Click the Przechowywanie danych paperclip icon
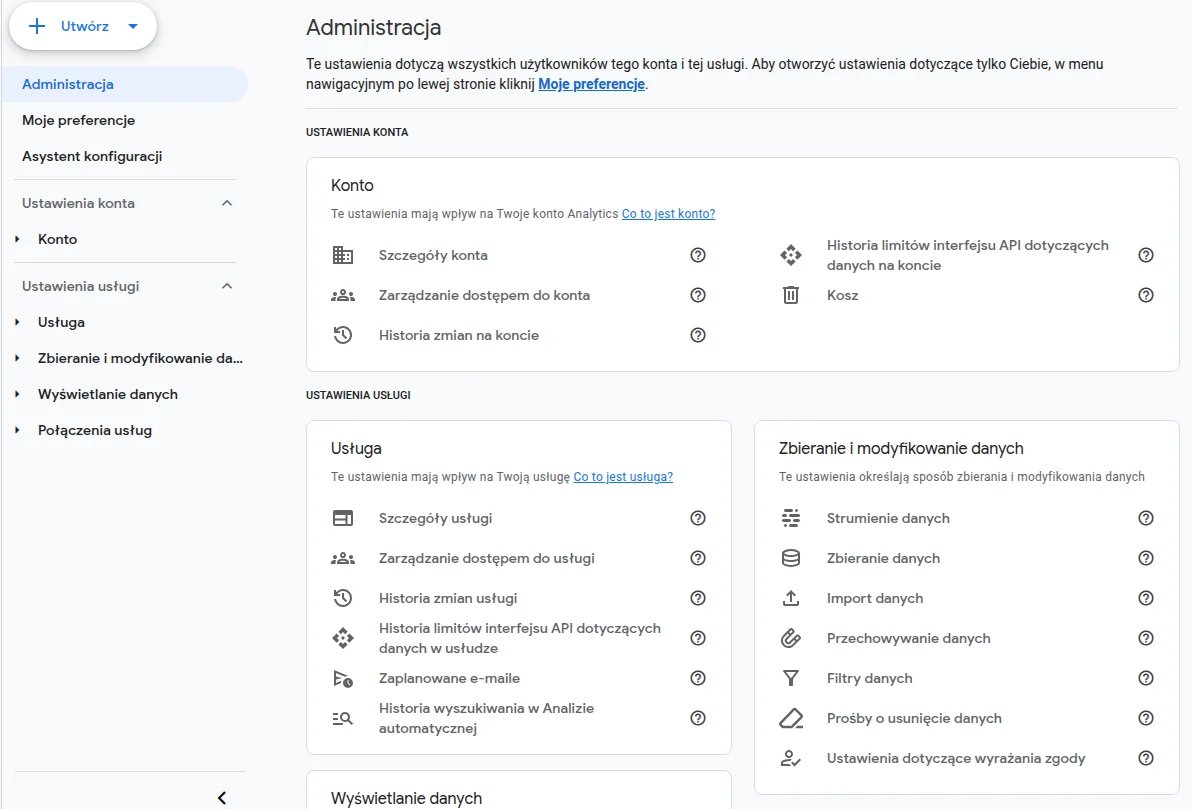The width and height of the screenshot is (1192, 809). coord(791,638)
